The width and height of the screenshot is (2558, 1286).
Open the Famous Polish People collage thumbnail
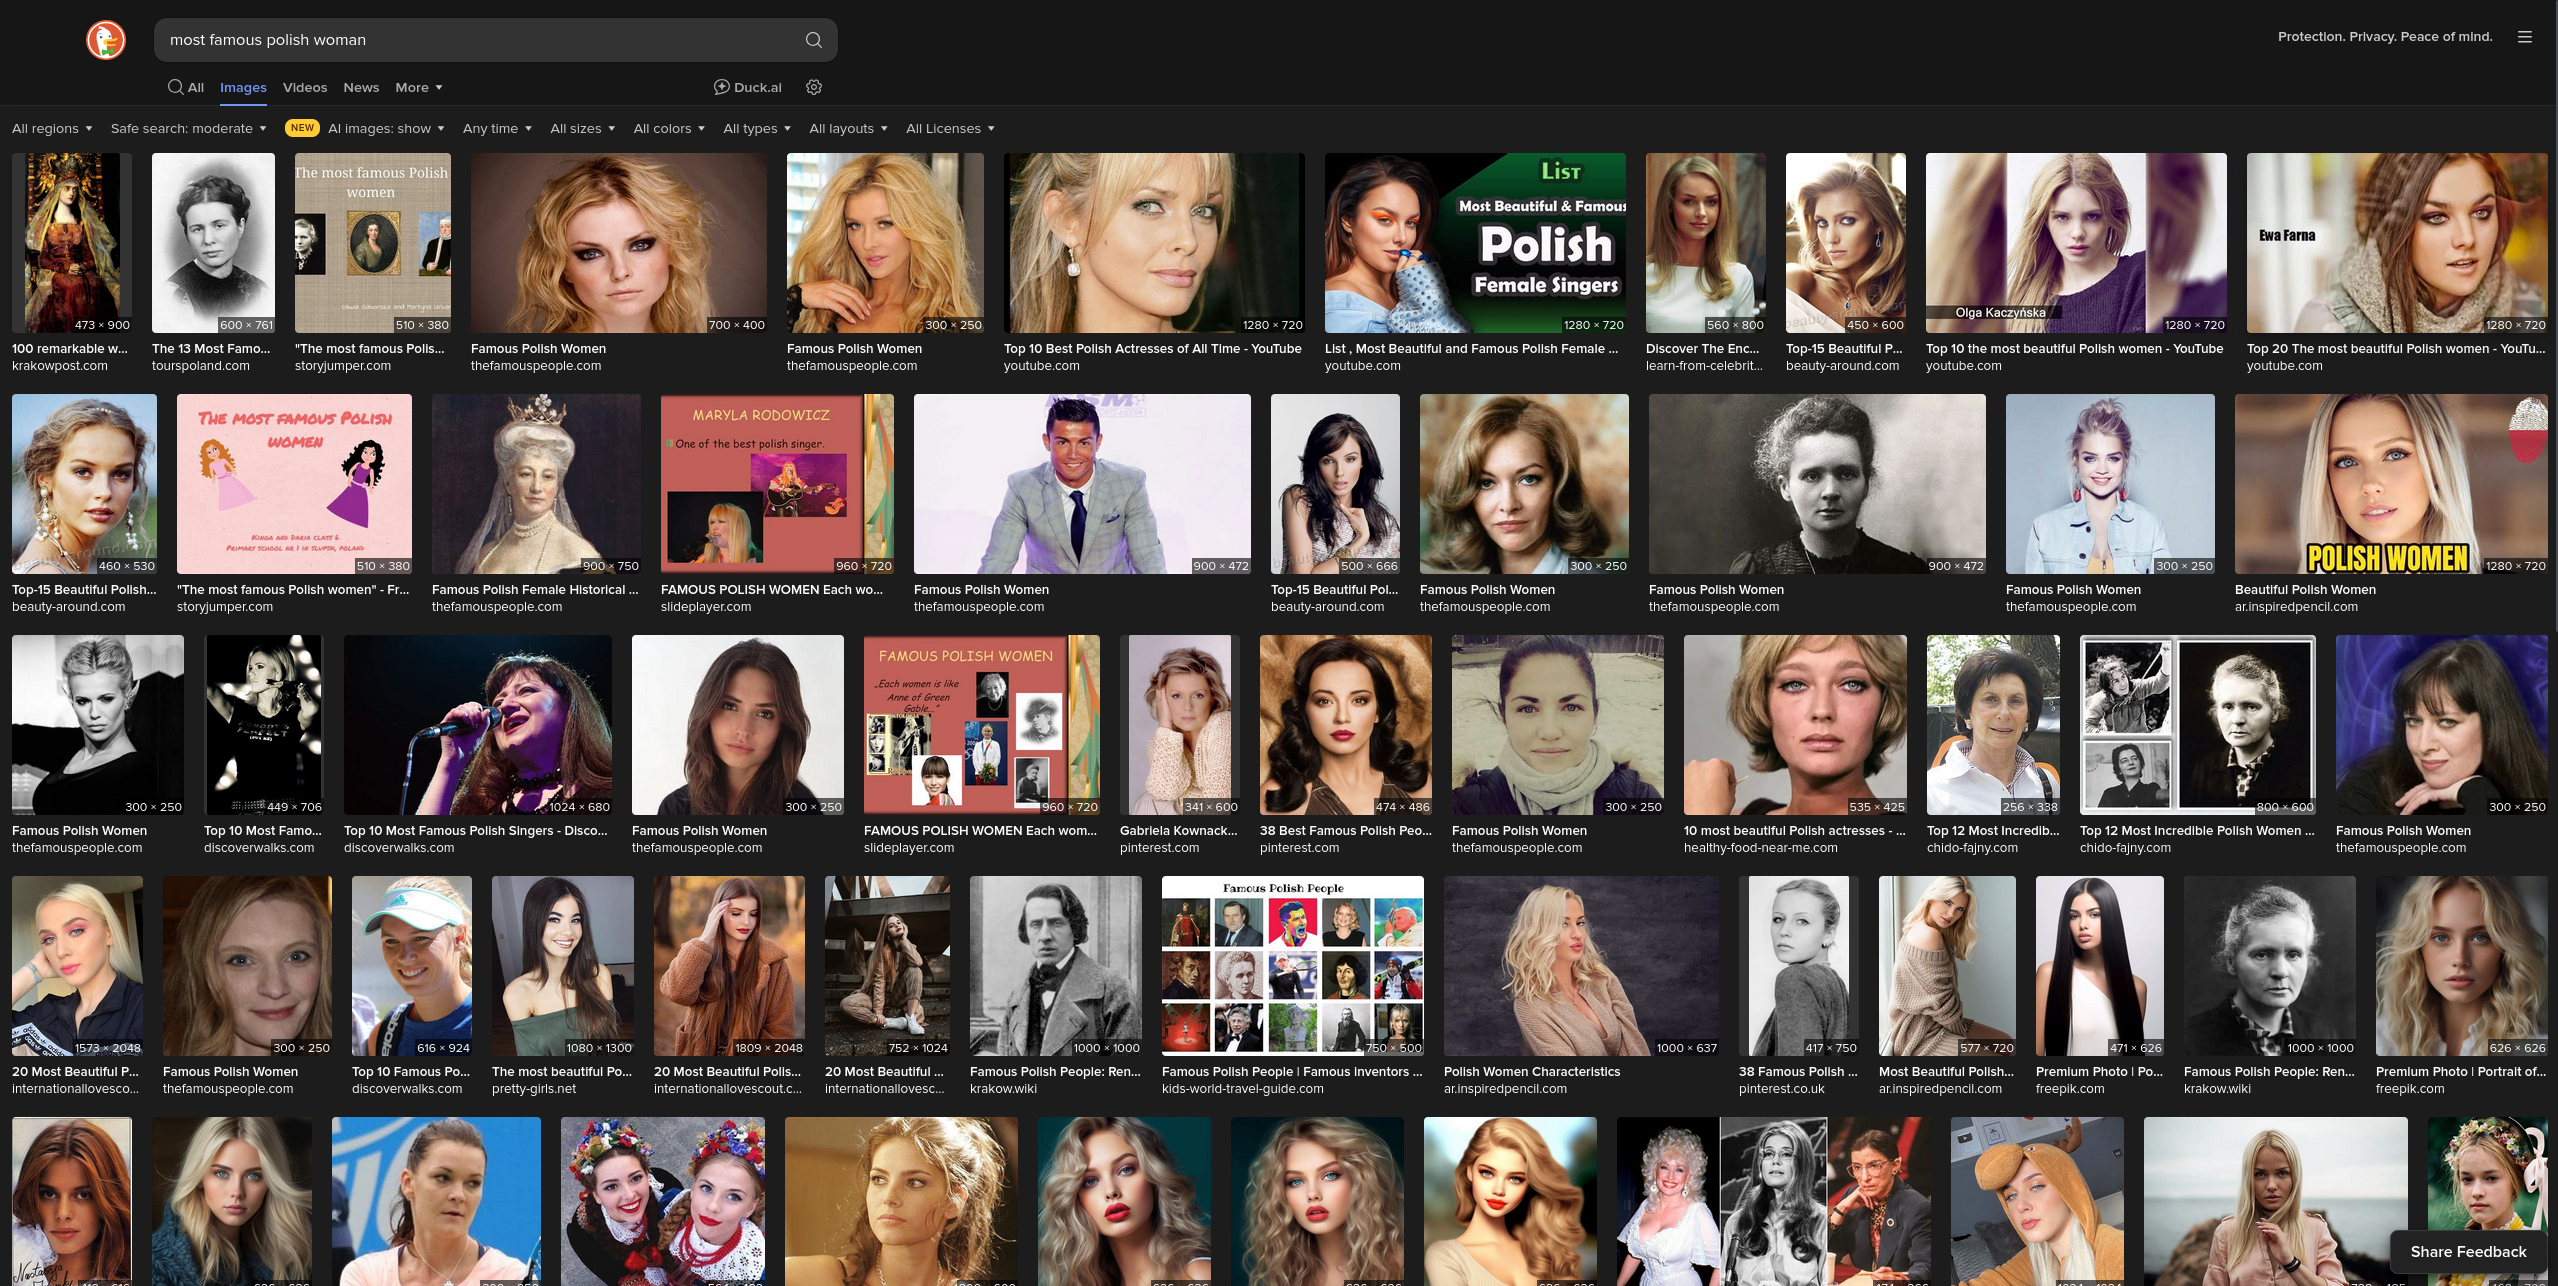(1293, 966)
